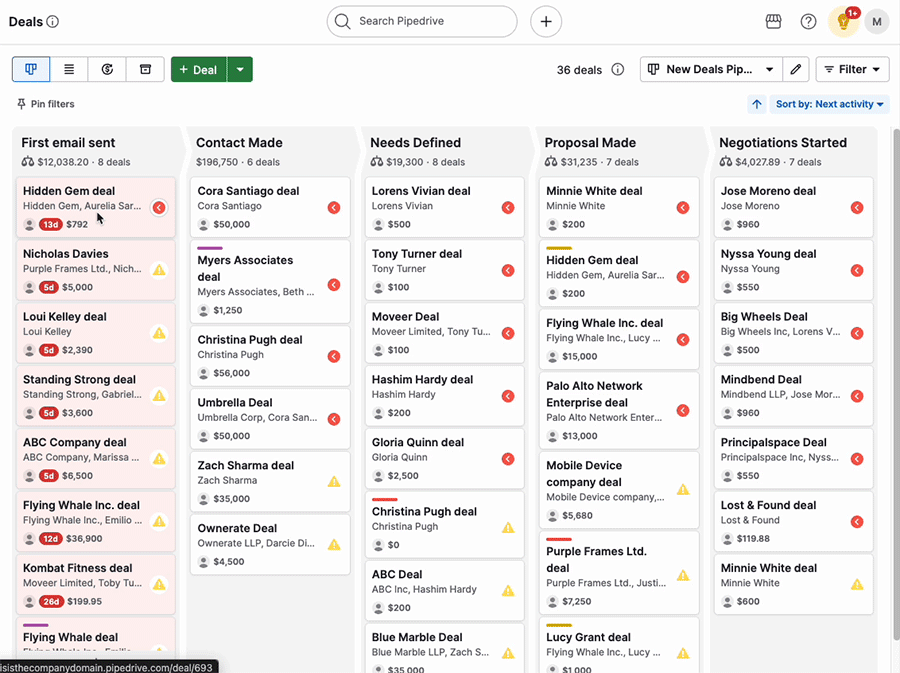Open the forecast view icon
This screenshot has width=900, height=673.
point(107,69)
